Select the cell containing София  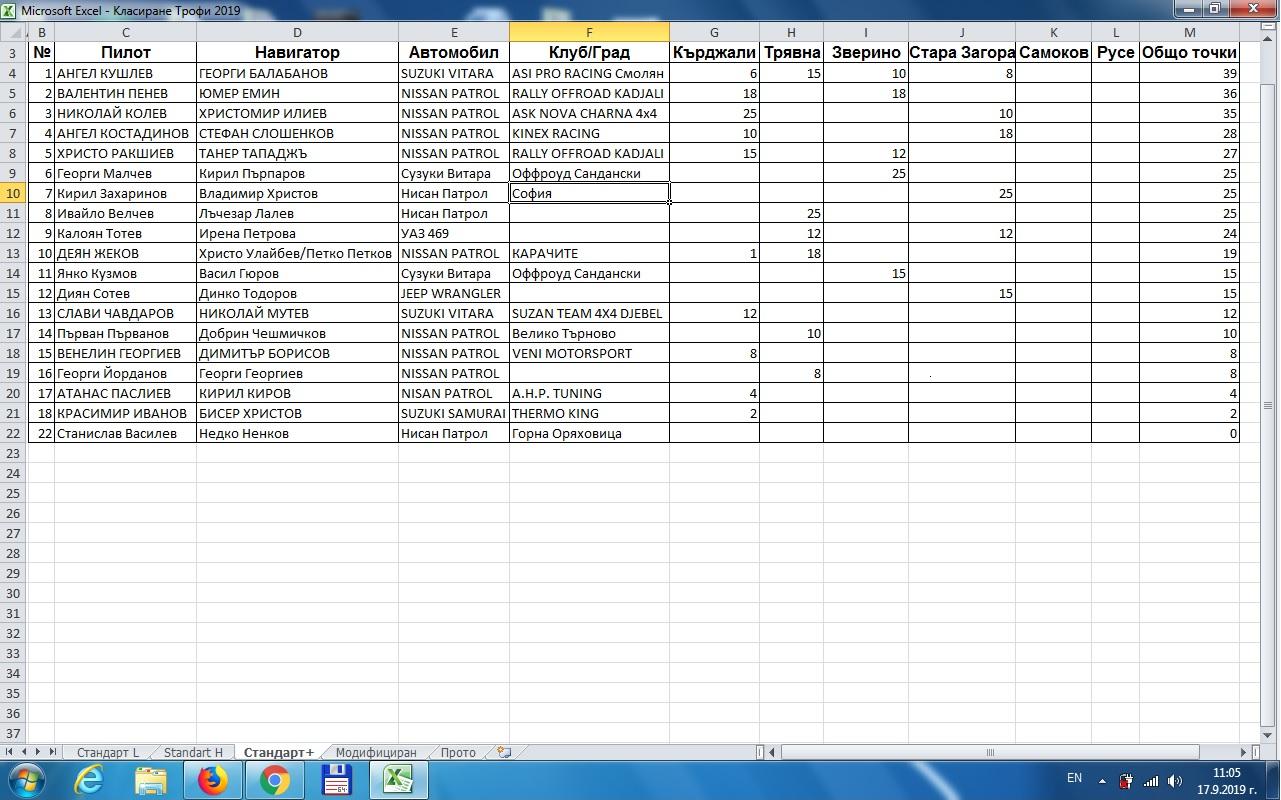click(589, 193)
